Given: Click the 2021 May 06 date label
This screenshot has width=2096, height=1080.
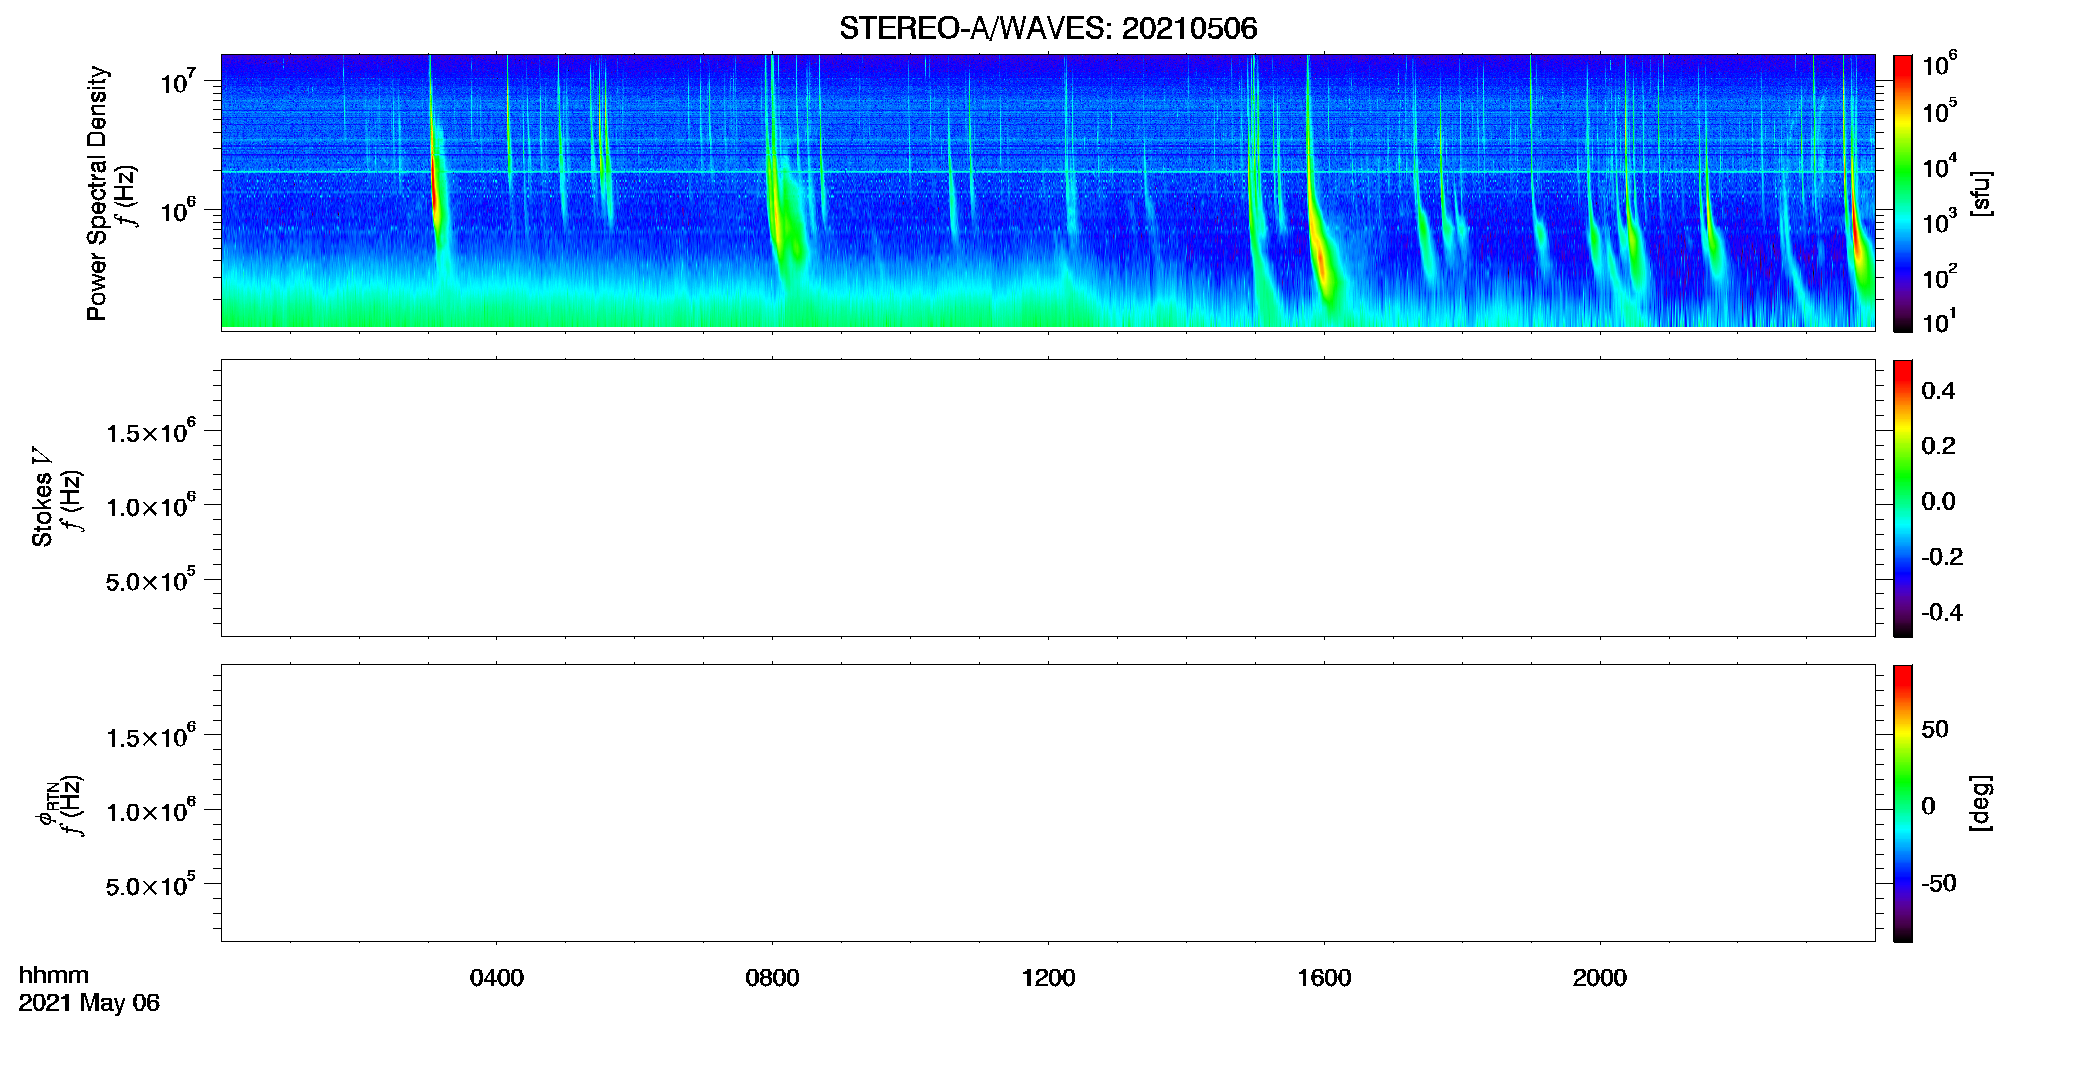Looking at the screenshot, I should (x=89, y=1003).
